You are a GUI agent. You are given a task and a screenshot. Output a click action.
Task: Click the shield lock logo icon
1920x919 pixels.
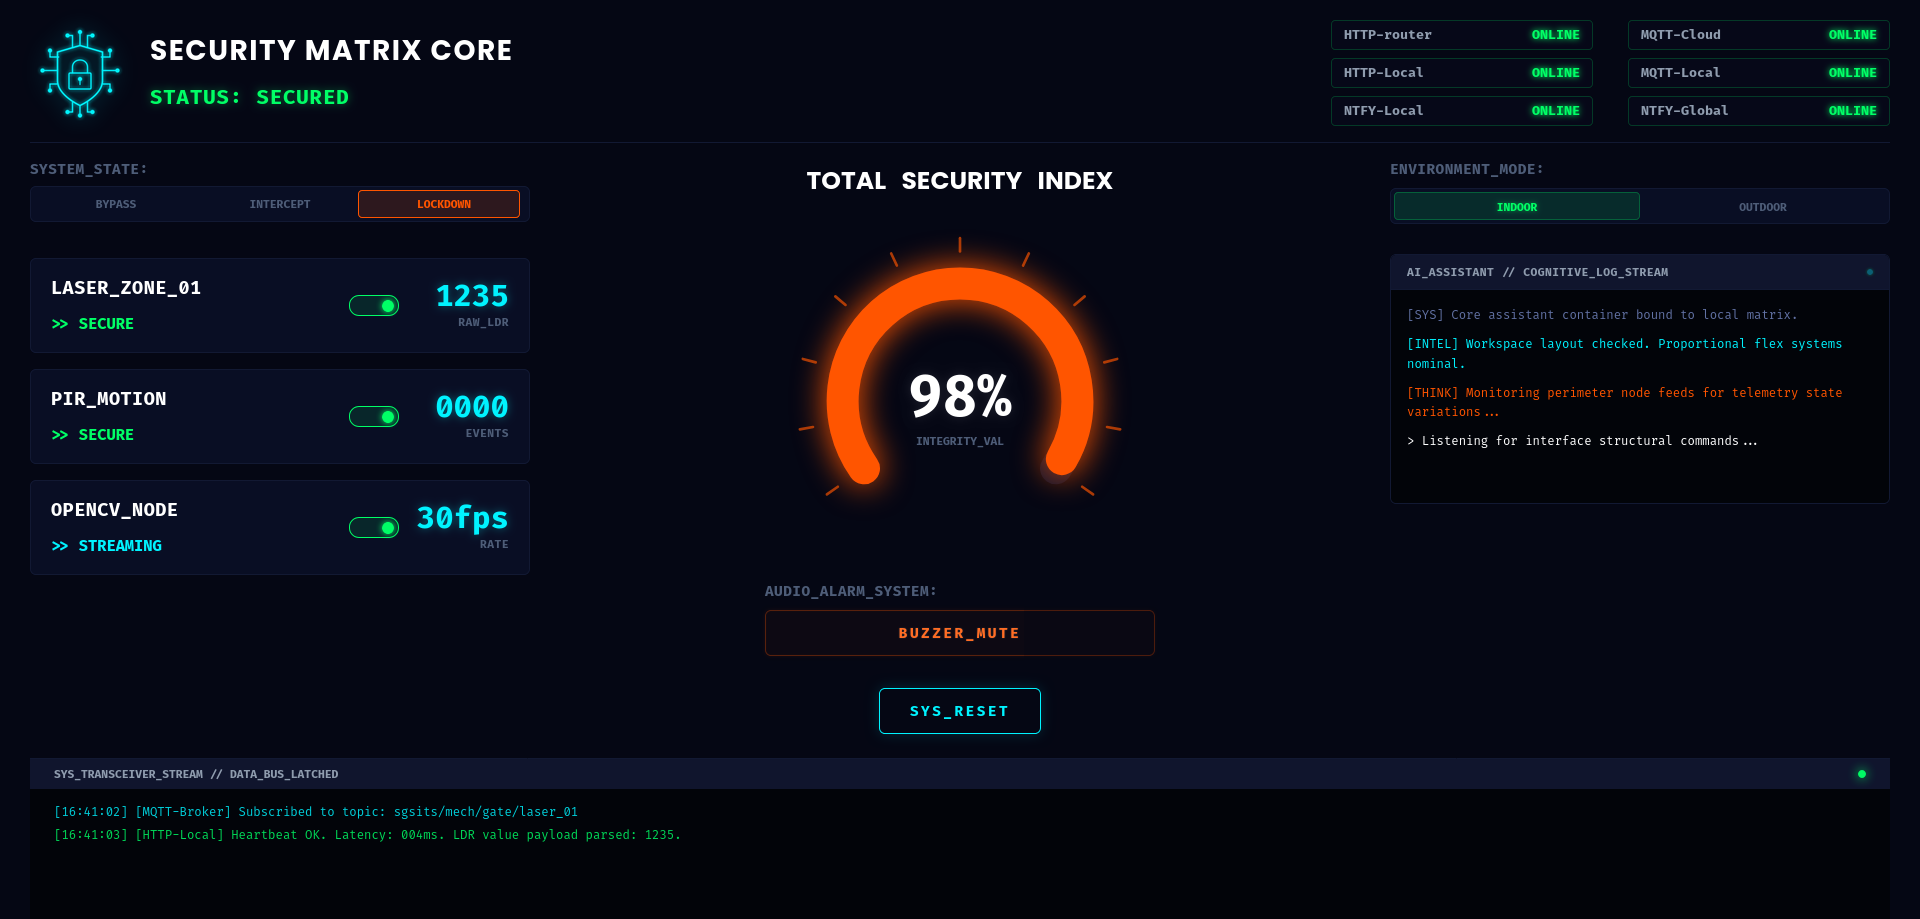pos(80,73)
